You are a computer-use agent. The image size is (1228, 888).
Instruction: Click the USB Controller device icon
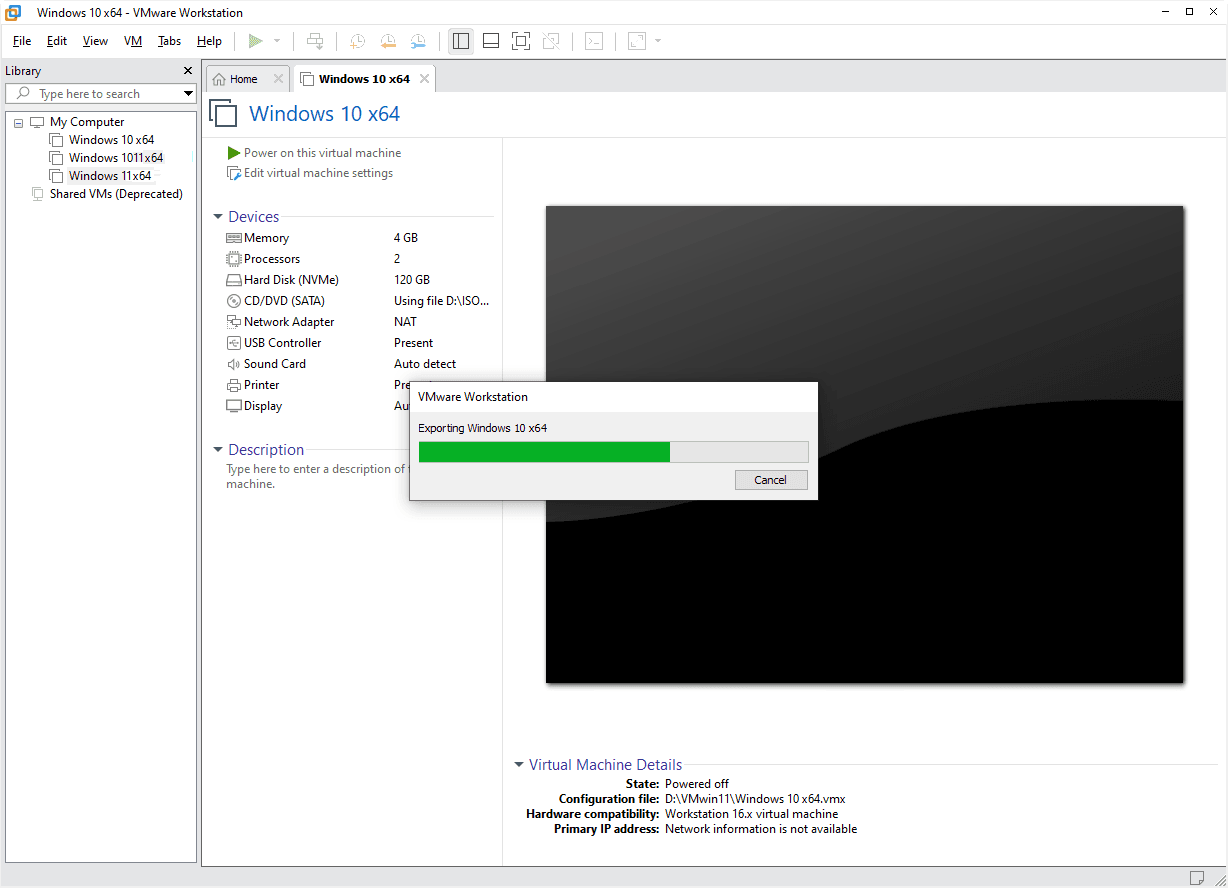(x=234, y=343)
